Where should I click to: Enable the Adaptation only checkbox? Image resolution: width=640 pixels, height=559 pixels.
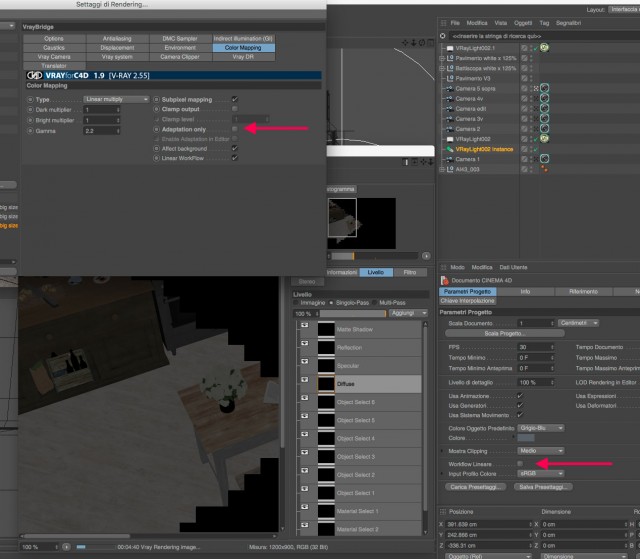235,129
